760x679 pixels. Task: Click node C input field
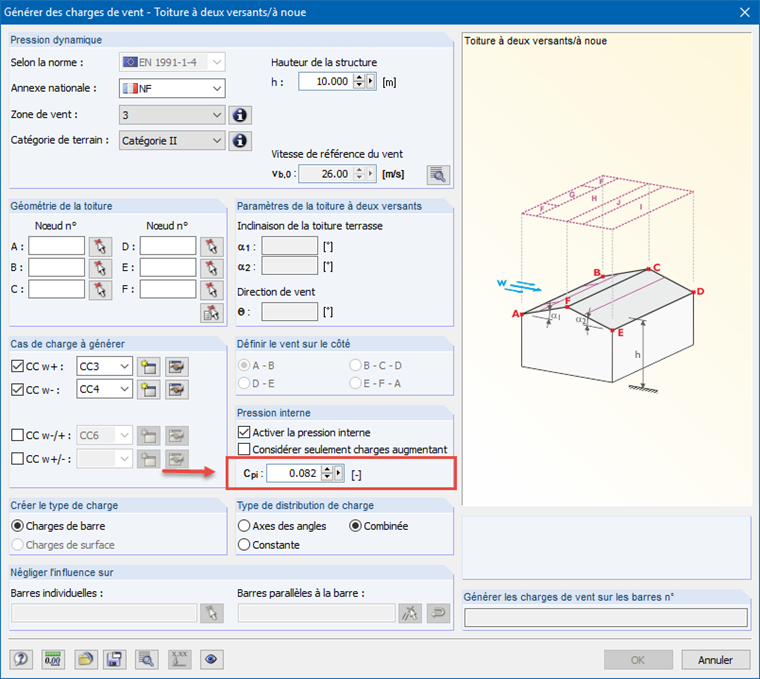pyautogui.click(x=57, y=289)
